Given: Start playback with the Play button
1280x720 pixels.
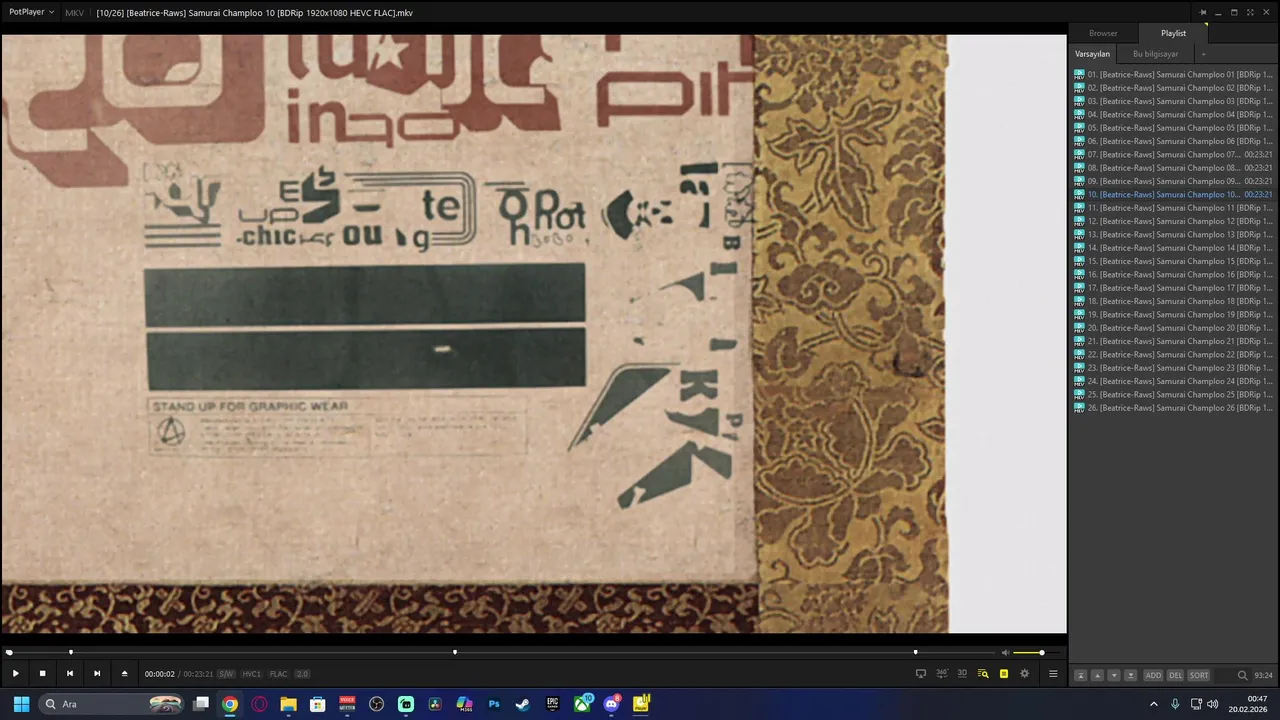Looking at the screenshot, I should (x=15, y=674).
